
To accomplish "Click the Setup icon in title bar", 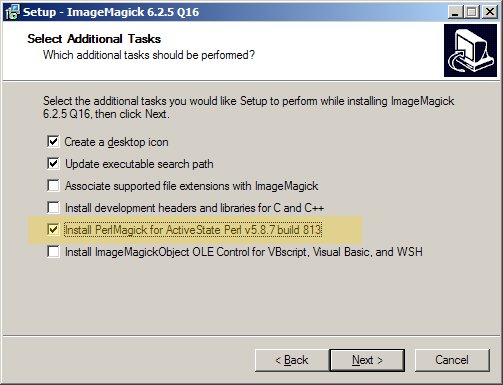I will coord(12,12).
